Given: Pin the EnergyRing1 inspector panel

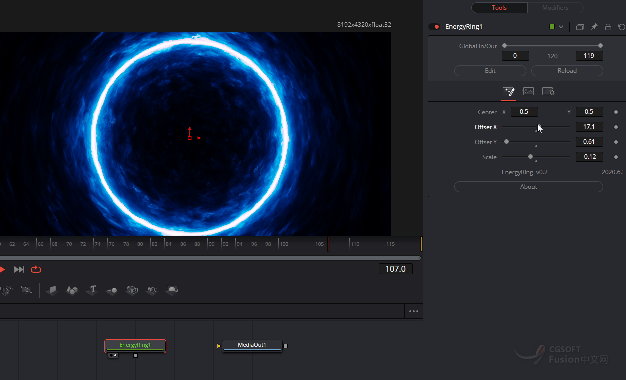Looking at the screenshot, I should (594, 27).
